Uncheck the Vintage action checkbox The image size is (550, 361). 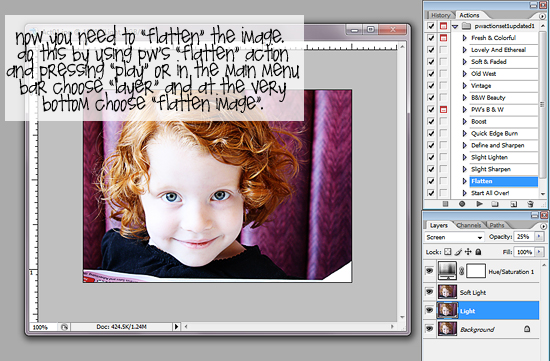431,86
